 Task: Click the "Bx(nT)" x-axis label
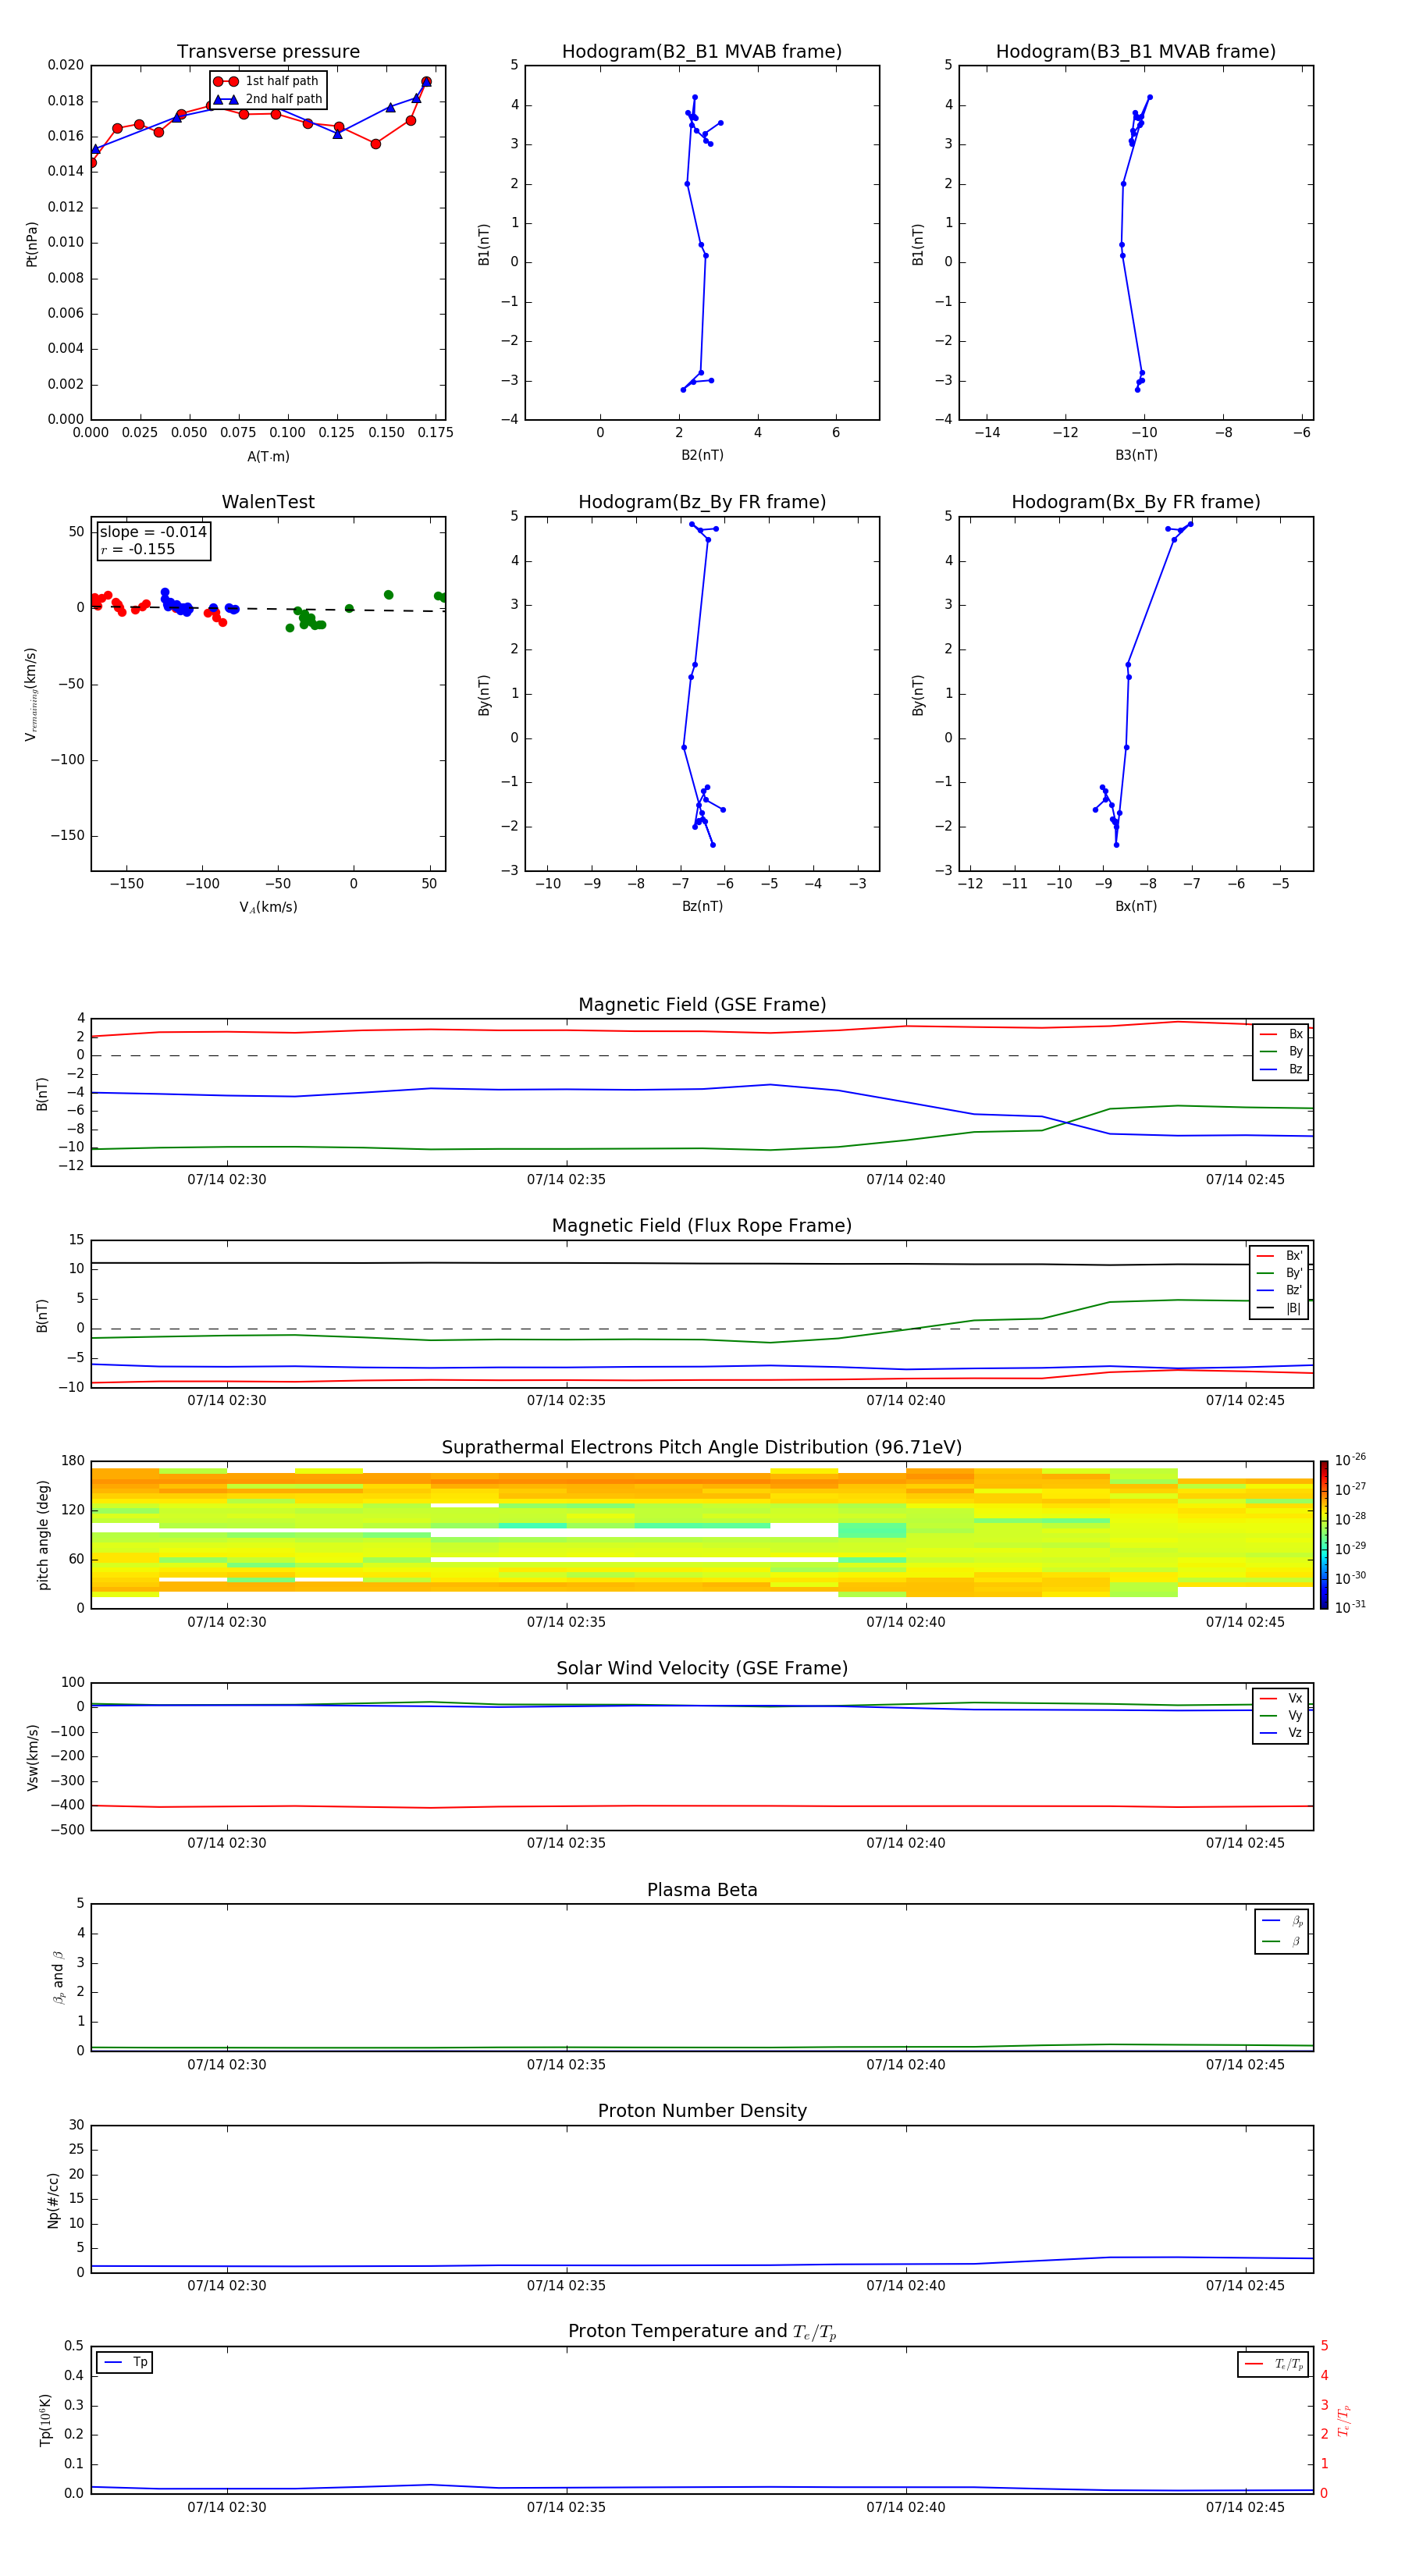tap(1136, 906)
